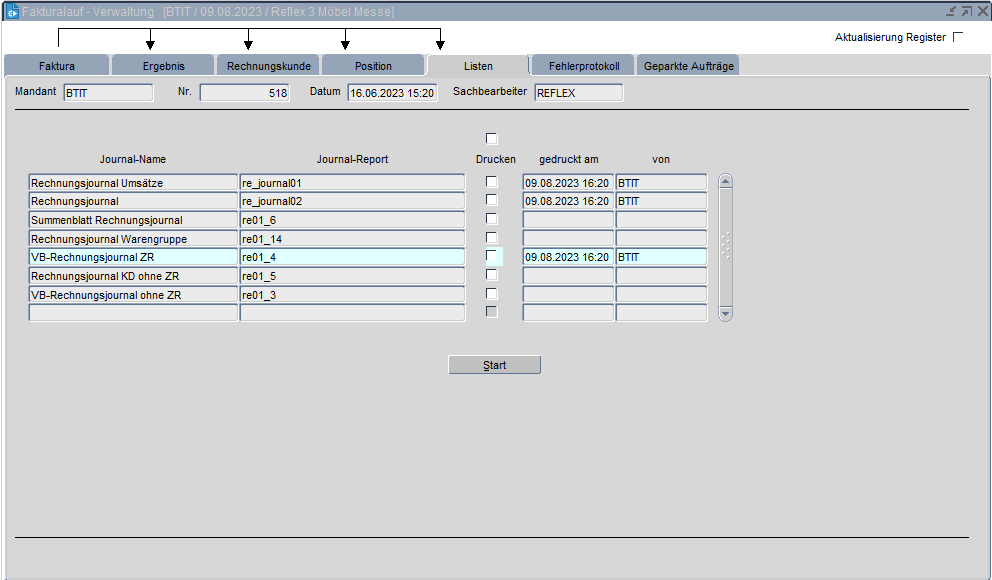Select print checkbox for Rechnungsjournal Warengruppe
The width and height of the screenshot is (992, 580).
click(x=491, y=238)
